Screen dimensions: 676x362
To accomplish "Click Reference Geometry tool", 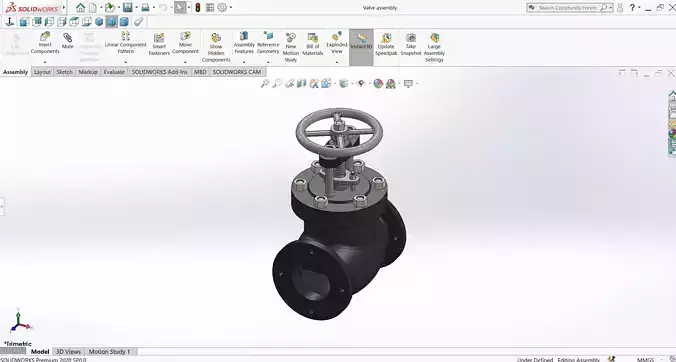I will coord(268,43).
